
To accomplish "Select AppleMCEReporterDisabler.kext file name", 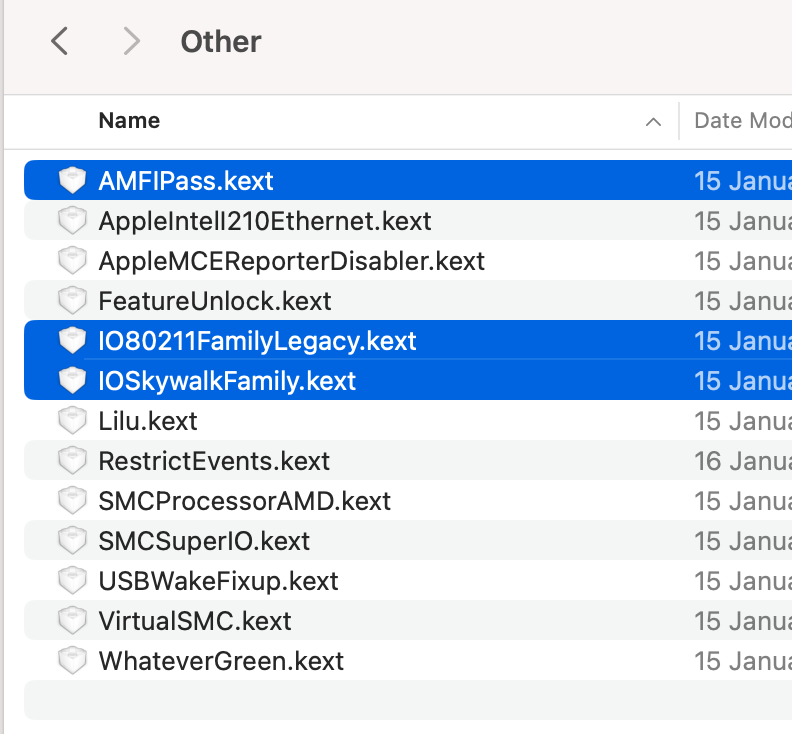I will [x=291, y=261].
